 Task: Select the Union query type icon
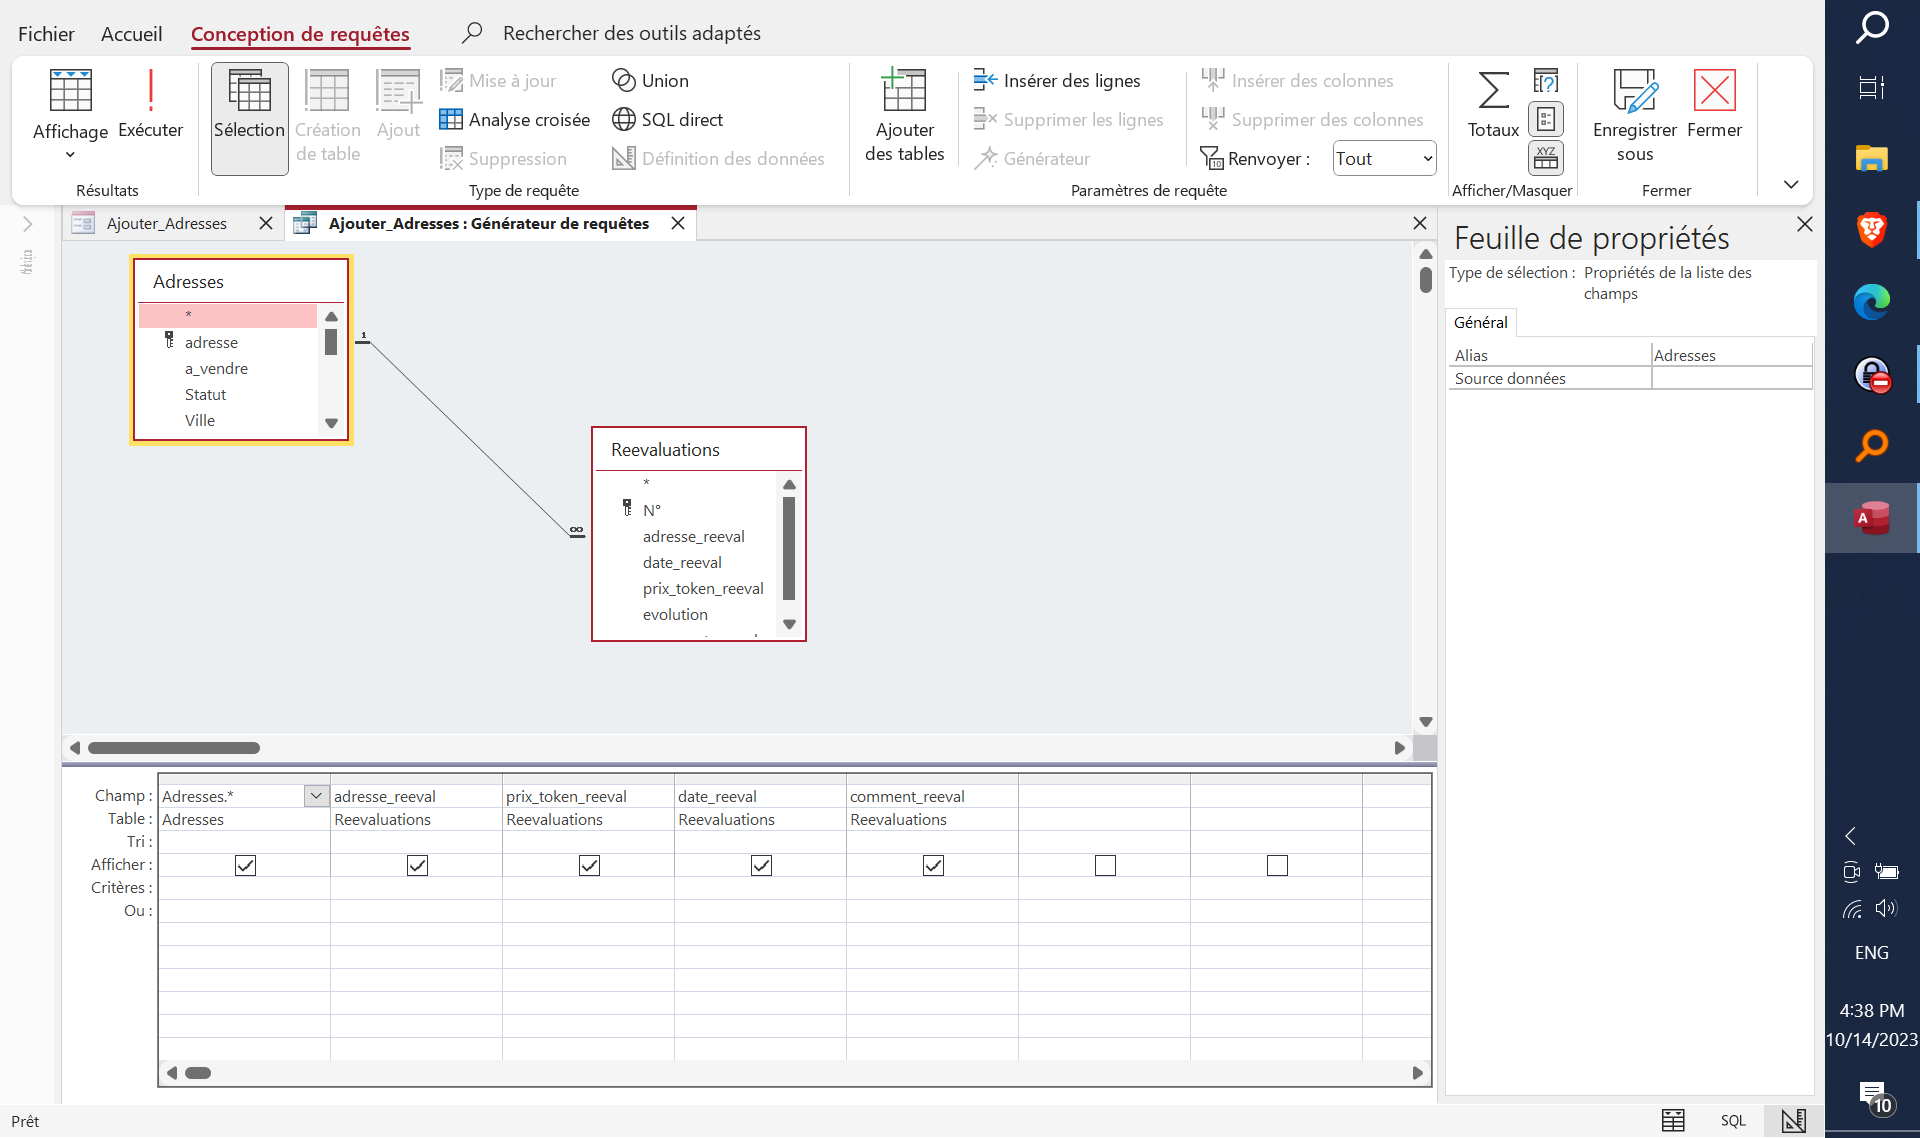tap(624, 80)
